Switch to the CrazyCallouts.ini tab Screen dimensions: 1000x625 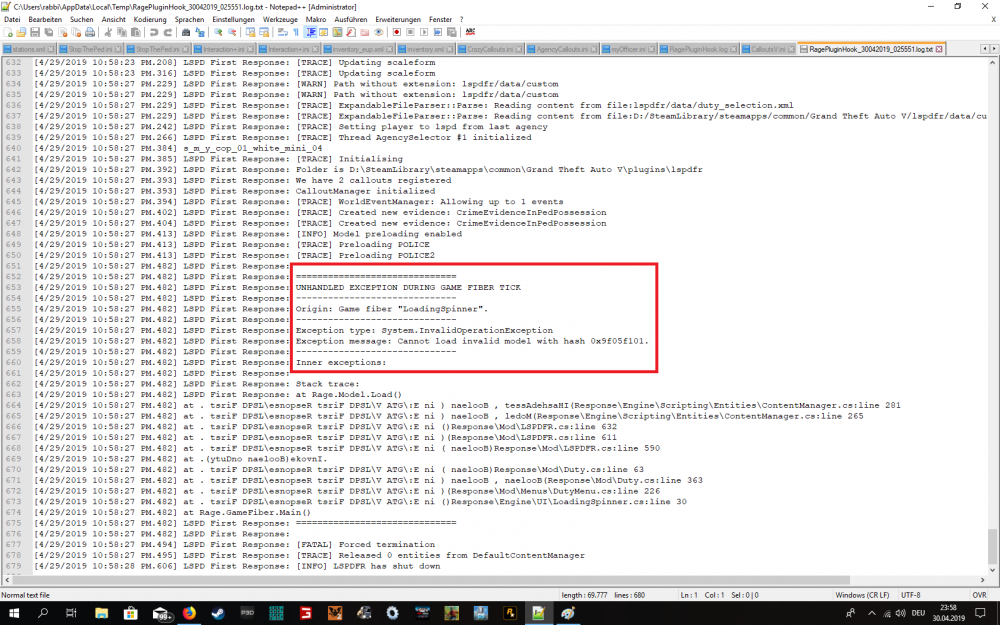click(490, 49)
